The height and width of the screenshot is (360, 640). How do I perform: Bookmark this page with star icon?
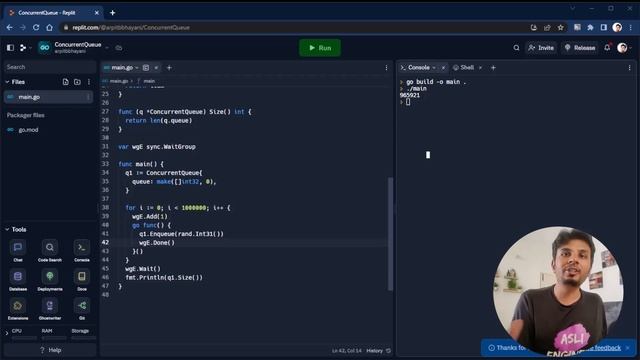pyautogui.click(x=560, y=27)
